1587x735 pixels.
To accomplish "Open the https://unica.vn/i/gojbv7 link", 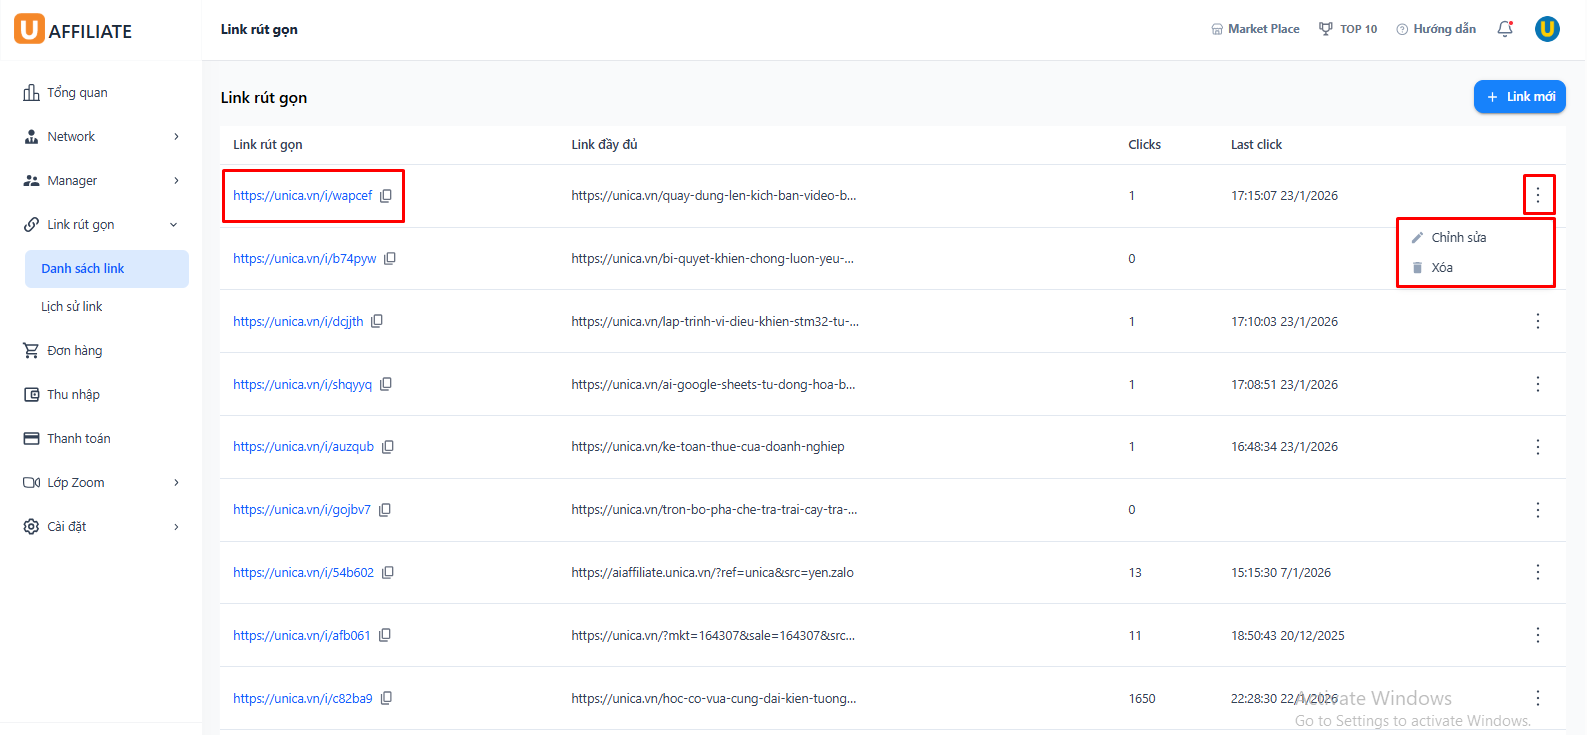I will (x=301, y=510).
